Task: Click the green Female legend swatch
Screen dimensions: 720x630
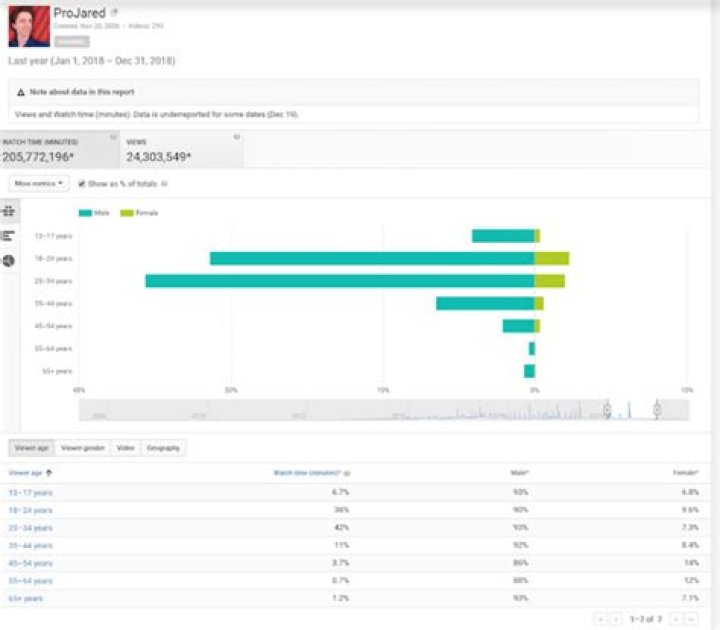Action: (x=127, y=213)
